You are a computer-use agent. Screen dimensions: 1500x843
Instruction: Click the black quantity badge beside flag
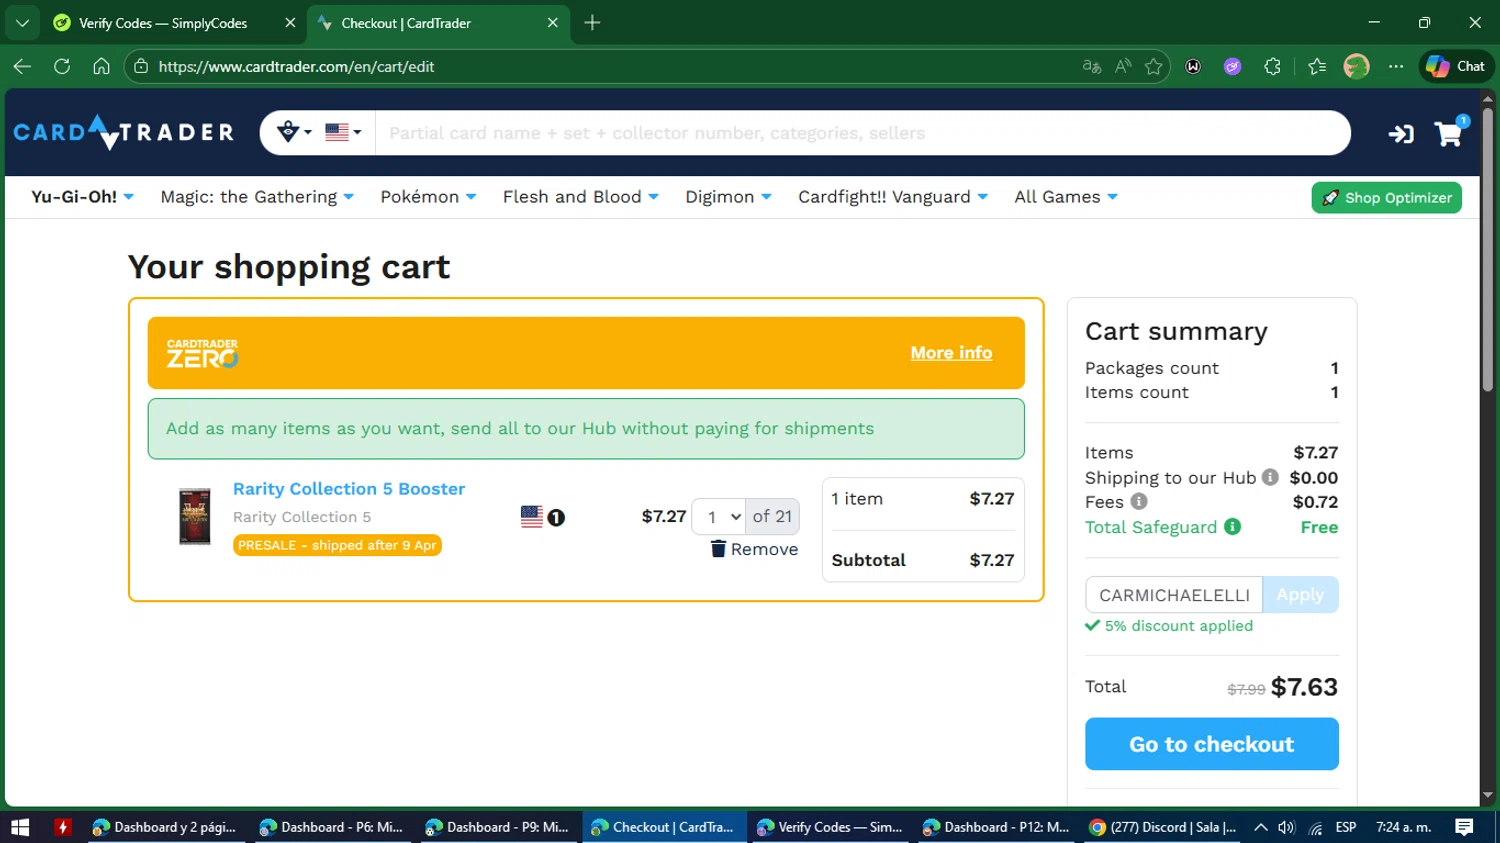pyautogui.click(x=556, y=518)
